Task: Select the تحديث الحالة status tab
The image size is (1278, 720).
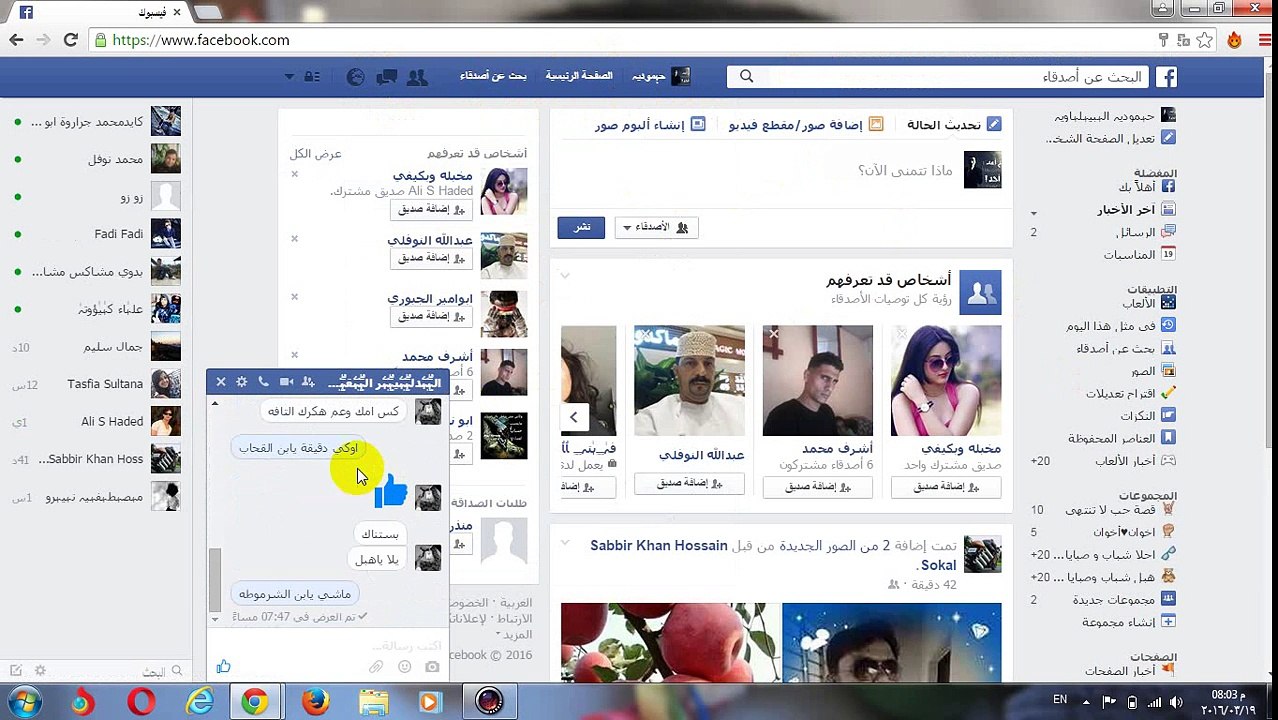Action: click(954, 125)
